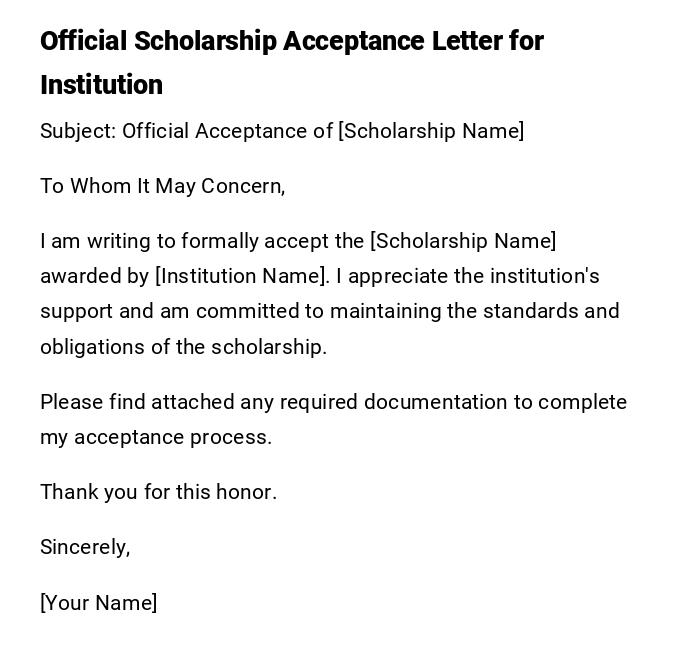
Task: Click the "To Whom It May Concern," greeting
Action: click(x=163, y=186)
